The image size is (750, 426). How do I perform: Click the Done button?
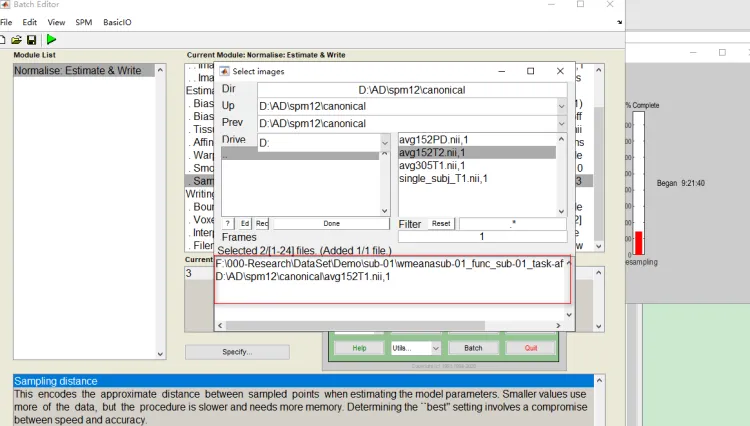(330, 223)
